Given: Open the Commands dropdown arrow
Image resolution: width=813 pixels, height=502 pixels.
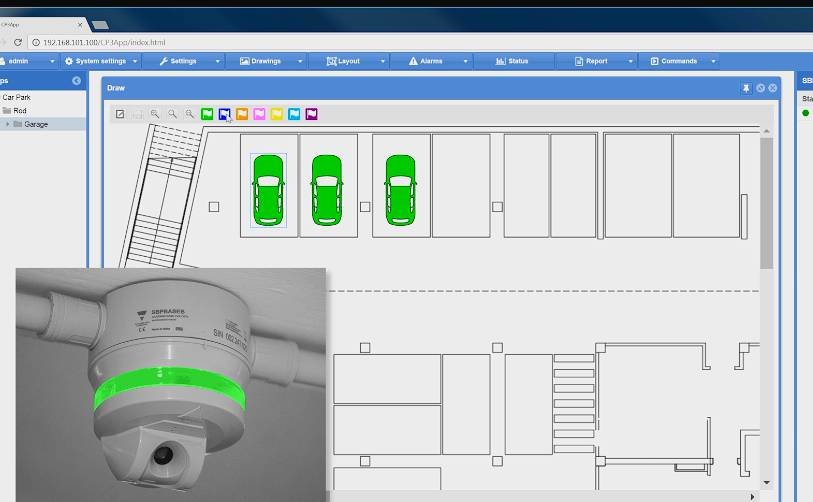Looking at the screenshot, I should coord(713,61).
